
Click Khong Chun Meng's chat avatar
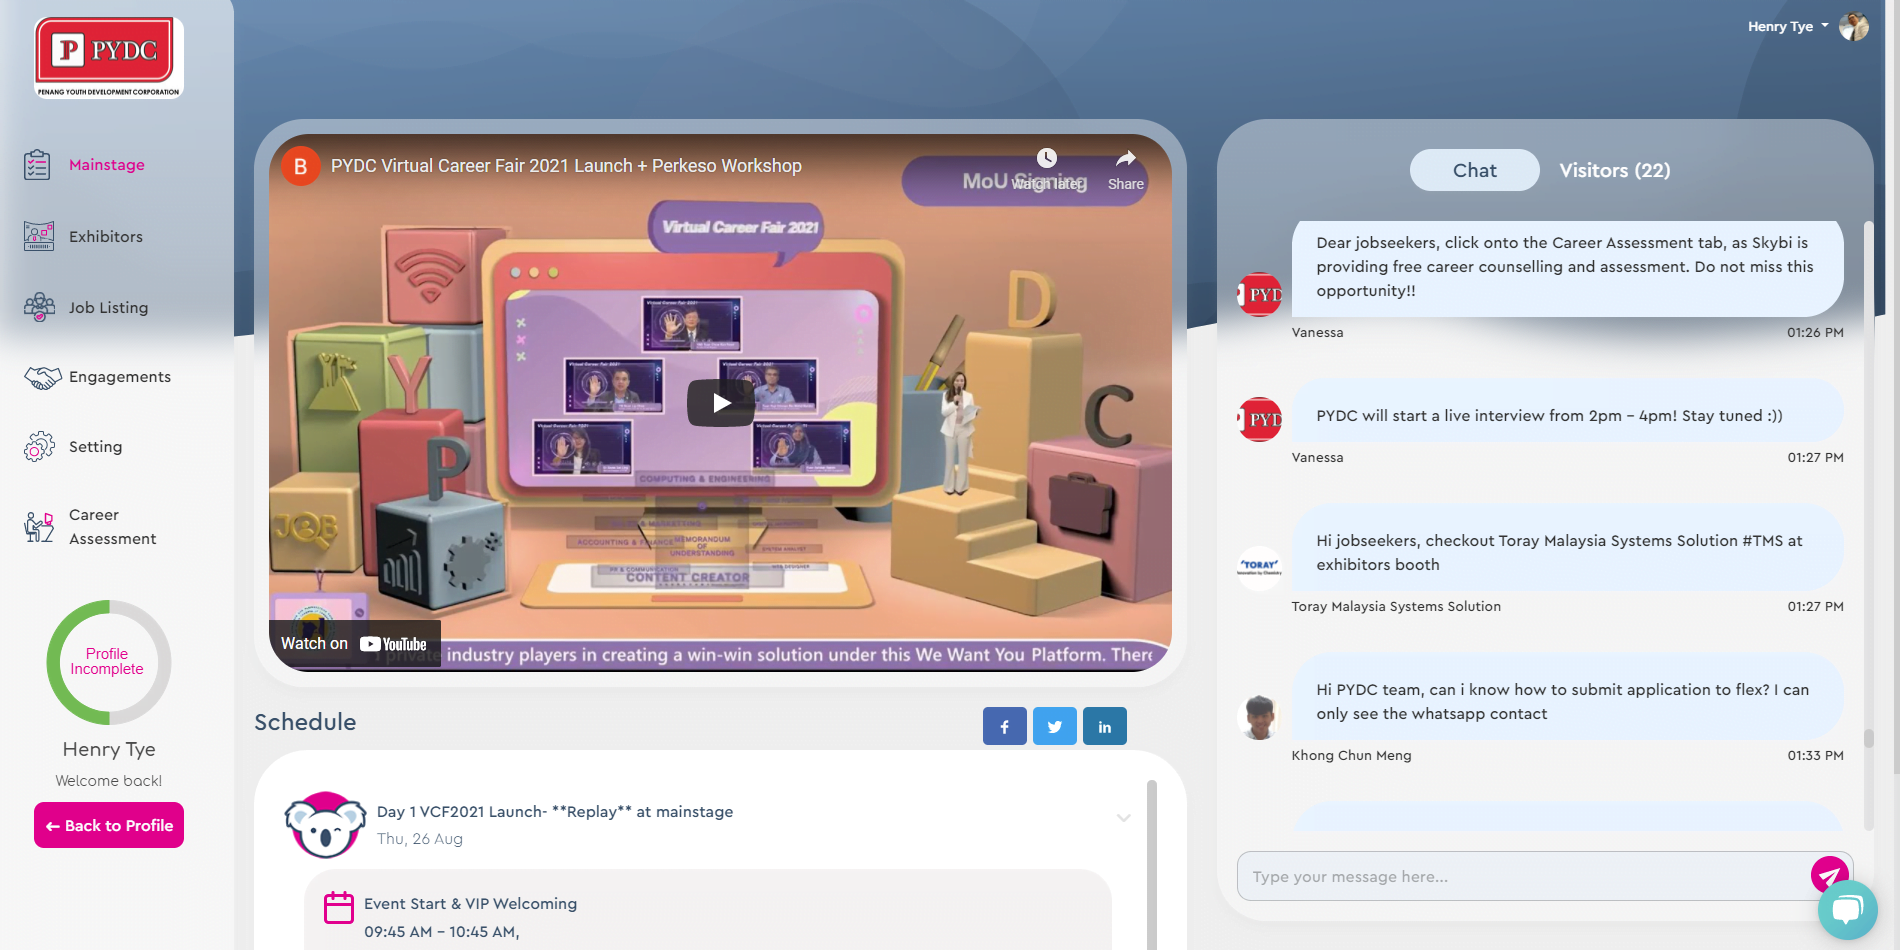pos(1259,717)
